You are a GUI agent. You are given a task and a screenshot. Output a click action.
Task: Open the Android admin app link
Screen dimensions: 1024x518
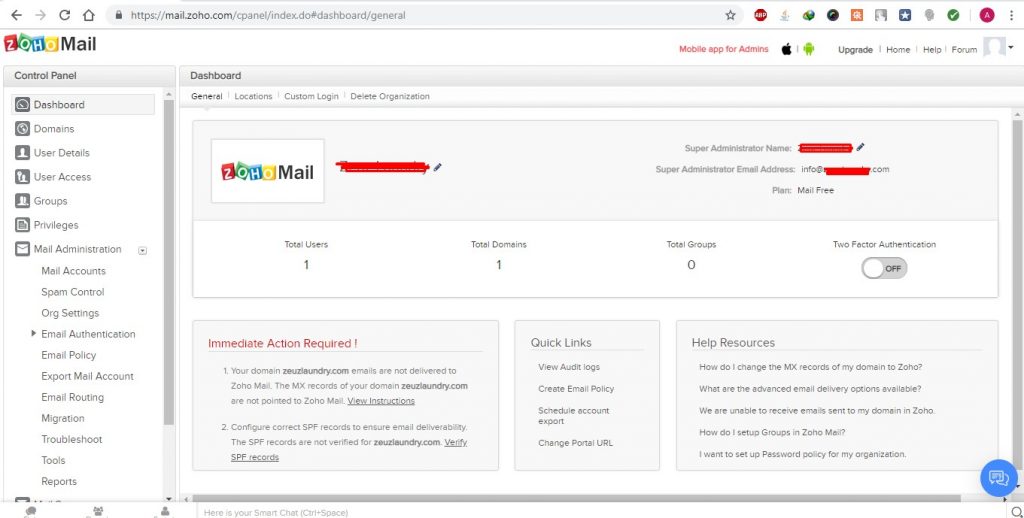click(808, 49)
